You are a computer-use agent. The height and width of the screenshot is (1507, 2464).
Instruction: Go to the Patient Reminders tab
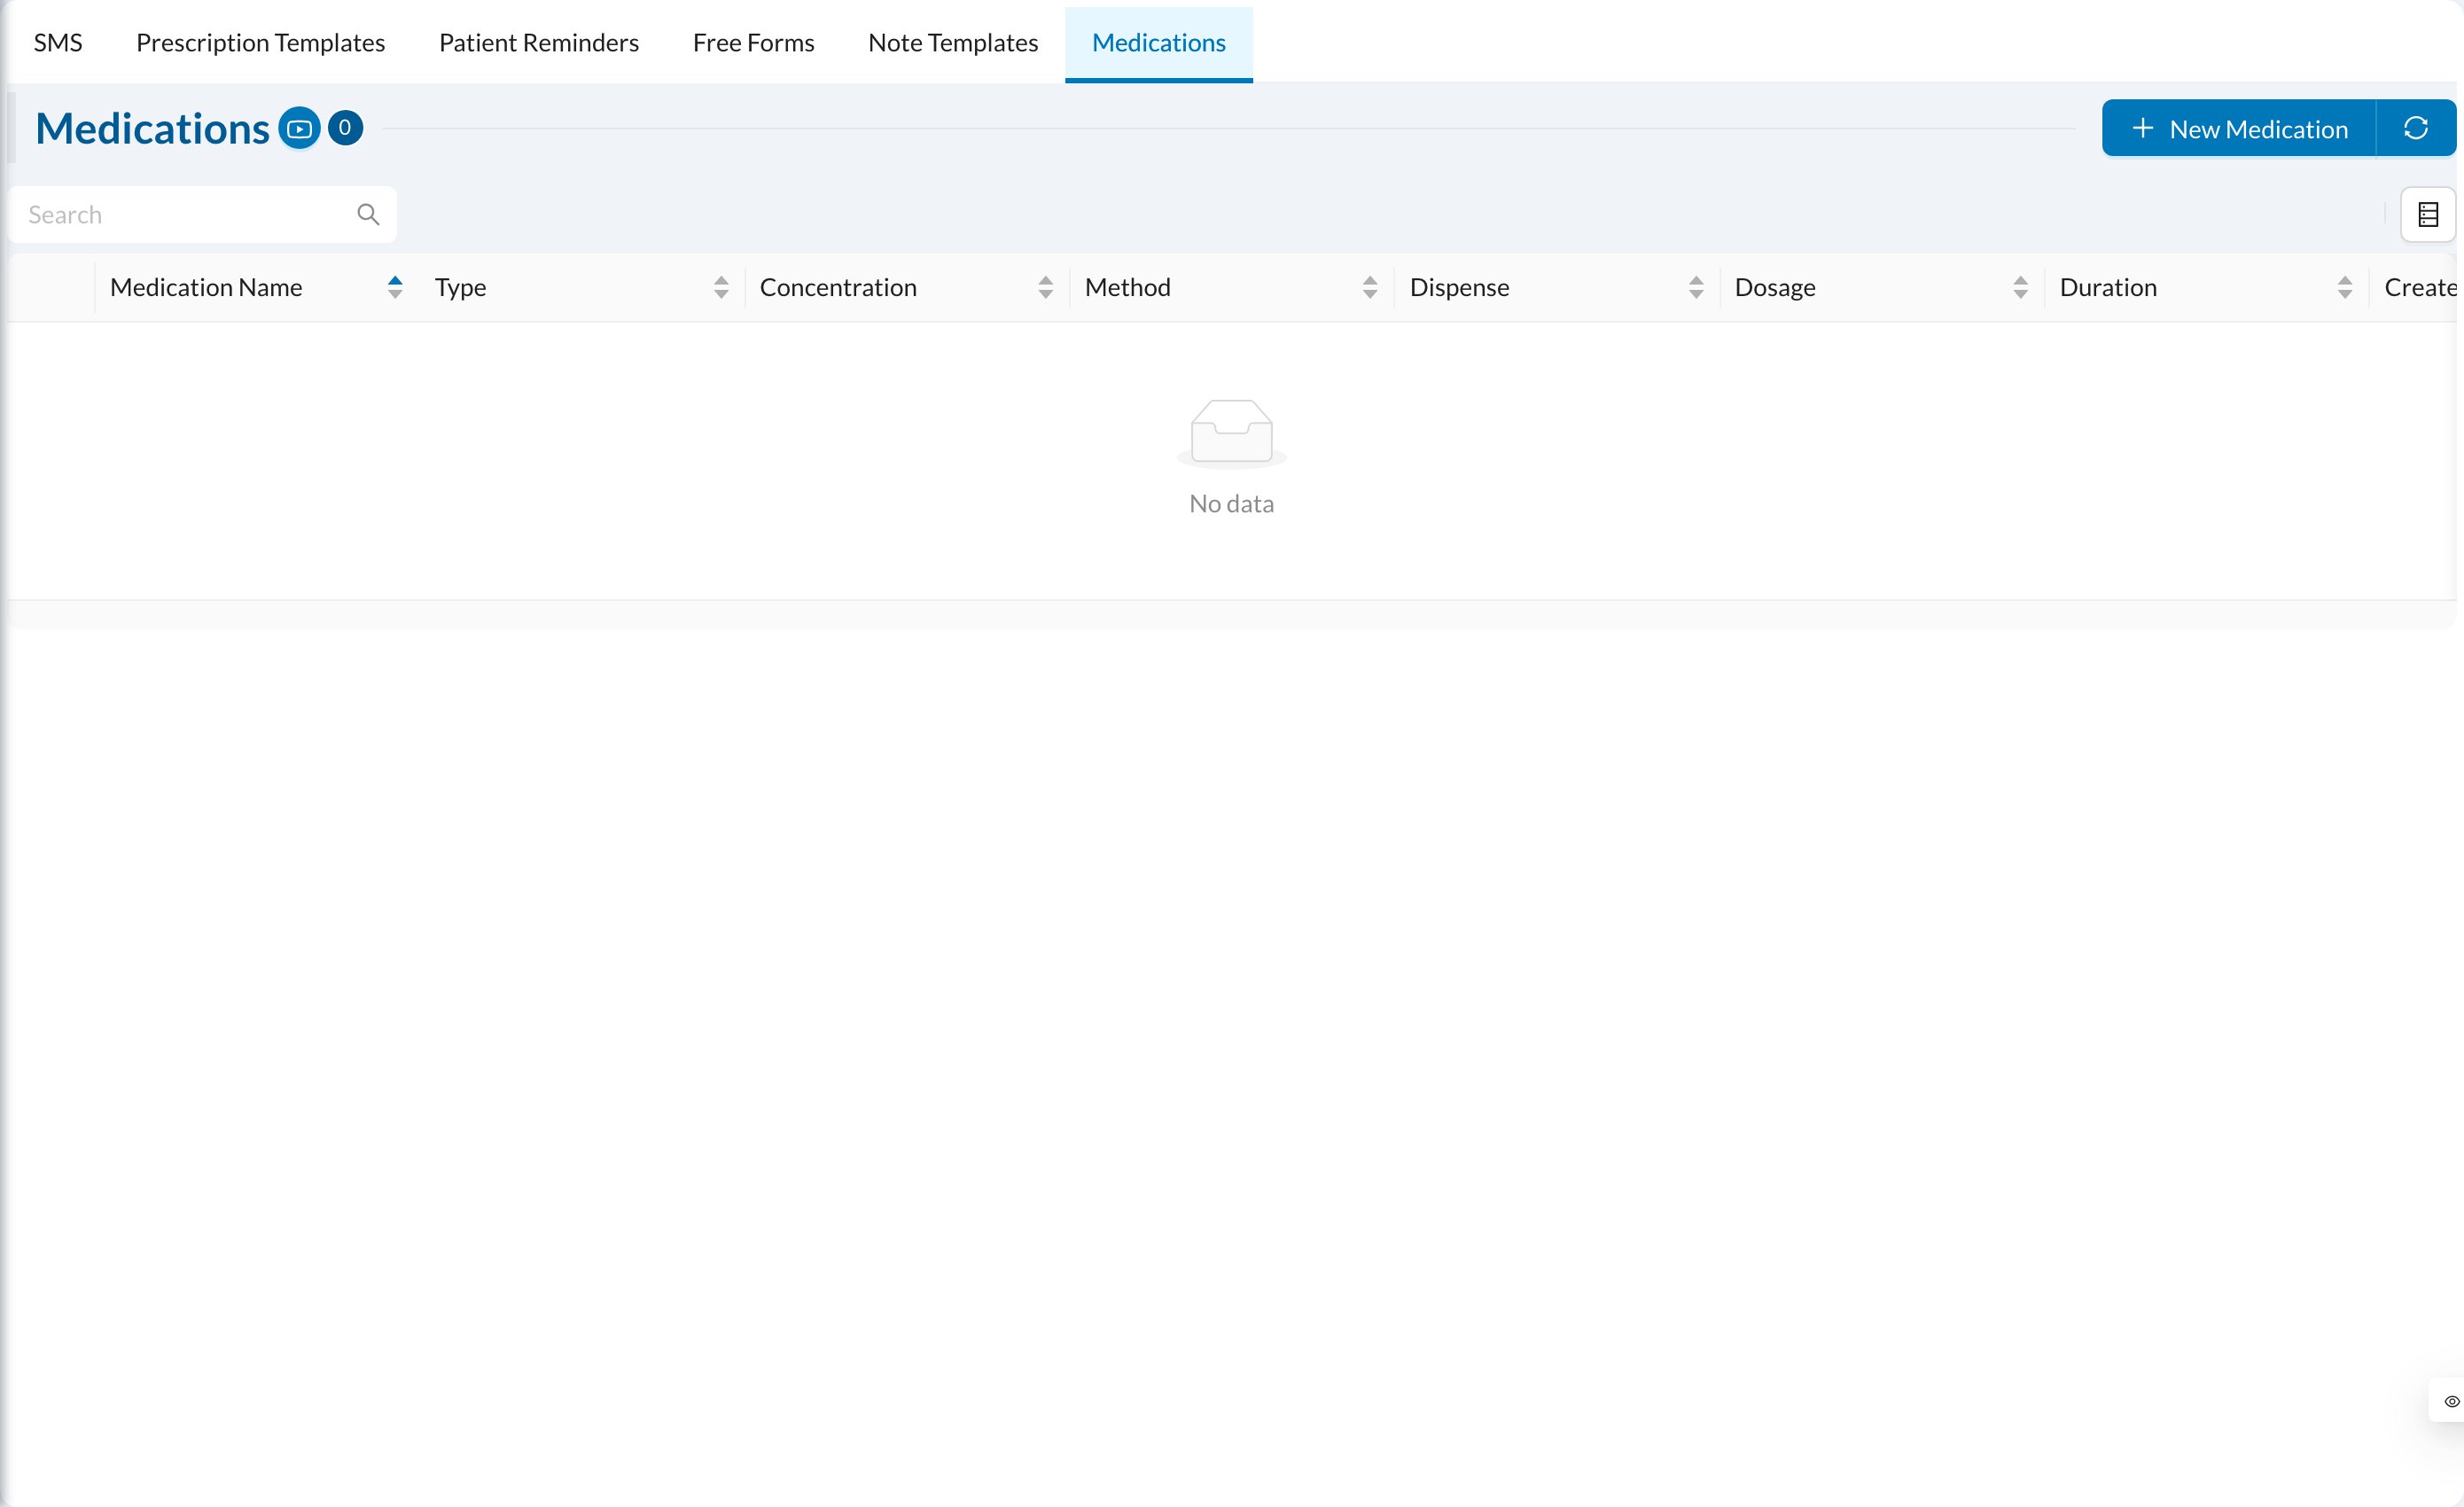click(539, 42)
